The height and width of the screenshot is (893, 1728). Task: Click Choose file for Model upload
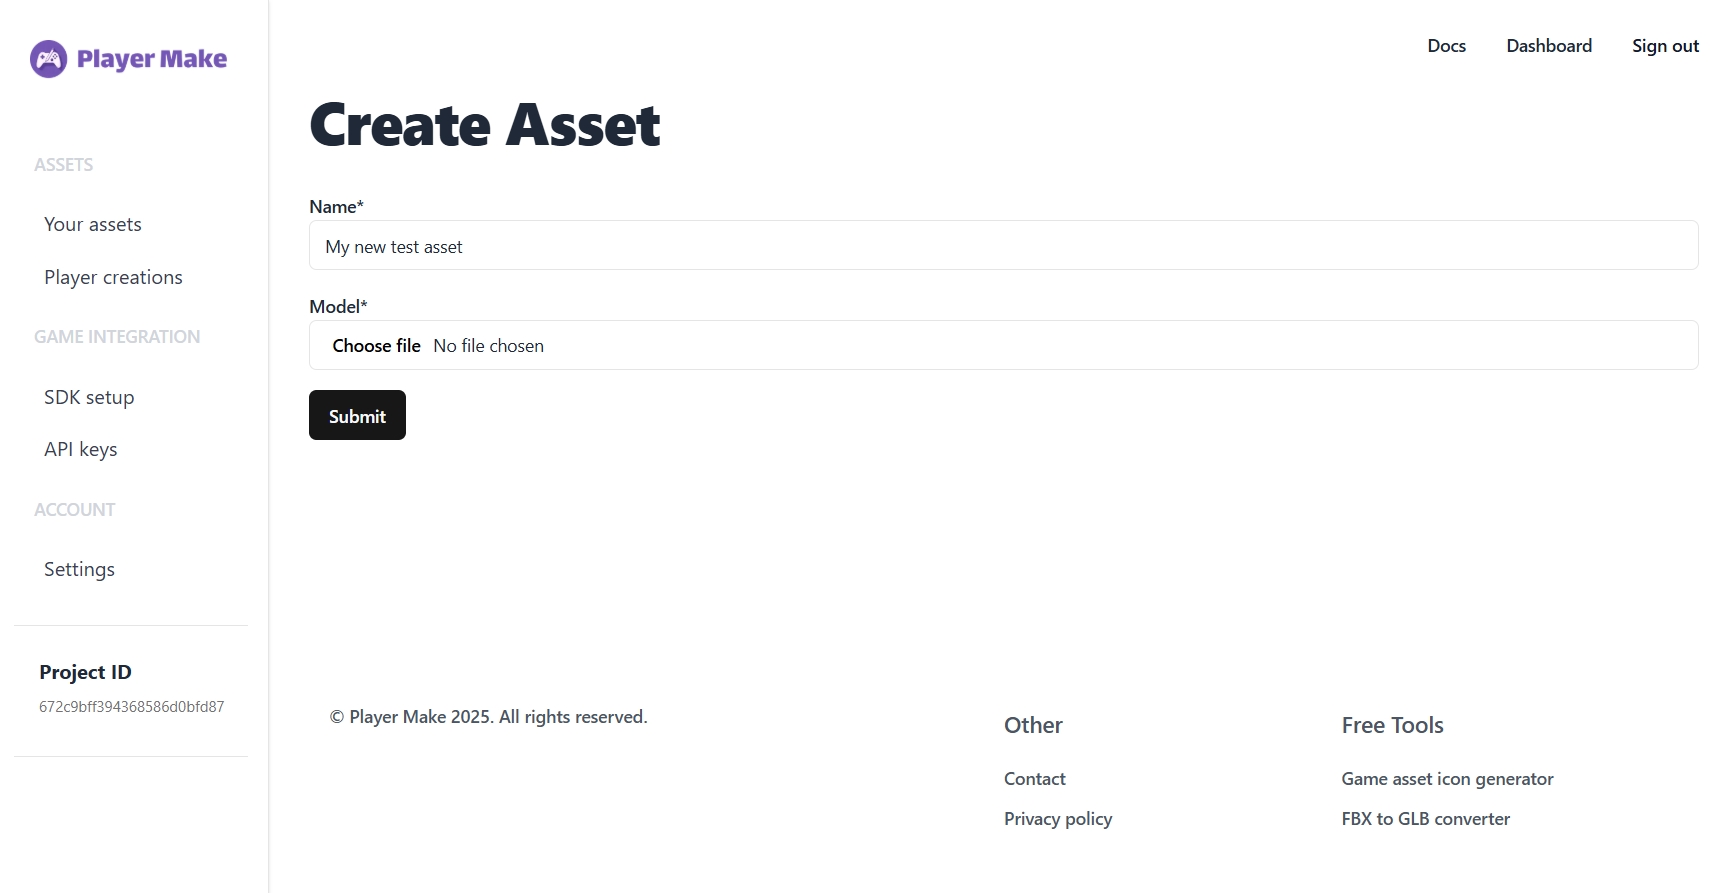tap(377, 346)
